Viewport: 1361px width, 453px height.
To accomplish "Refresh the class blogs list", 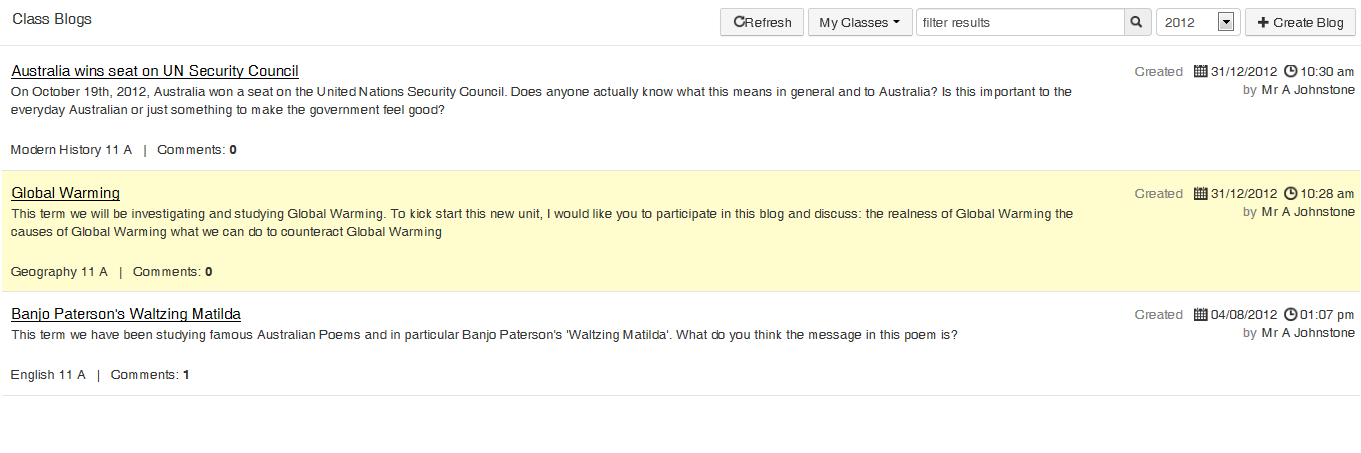I will (x=762, y=22).
